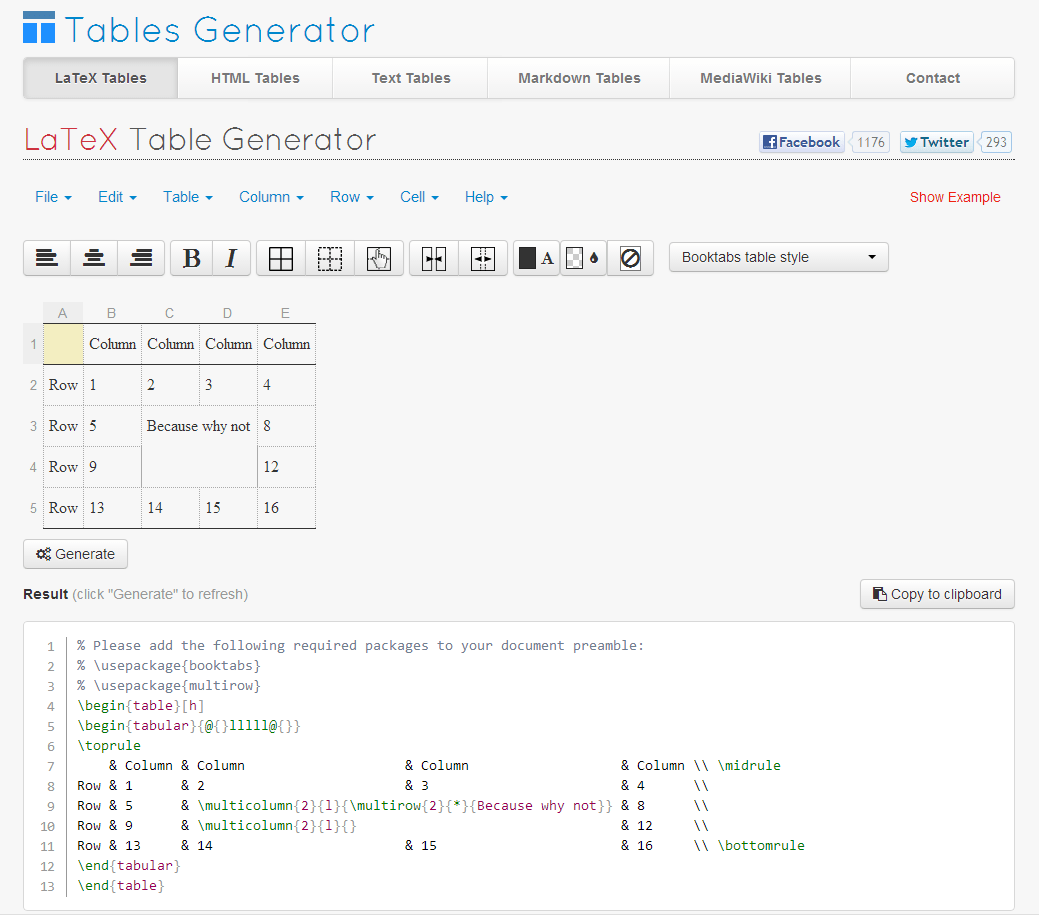Viewport: 1039px width, 915px height.
Task: Select the cell containing 12
Action: pos(286,467)
